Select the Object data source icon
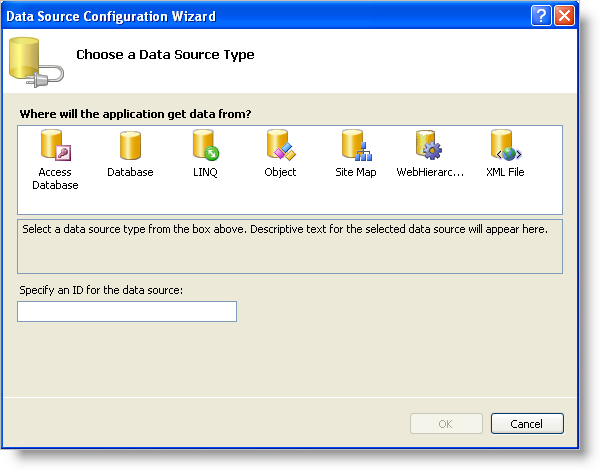600x470 pixels. pyautogui.click(x=280, y=147)
